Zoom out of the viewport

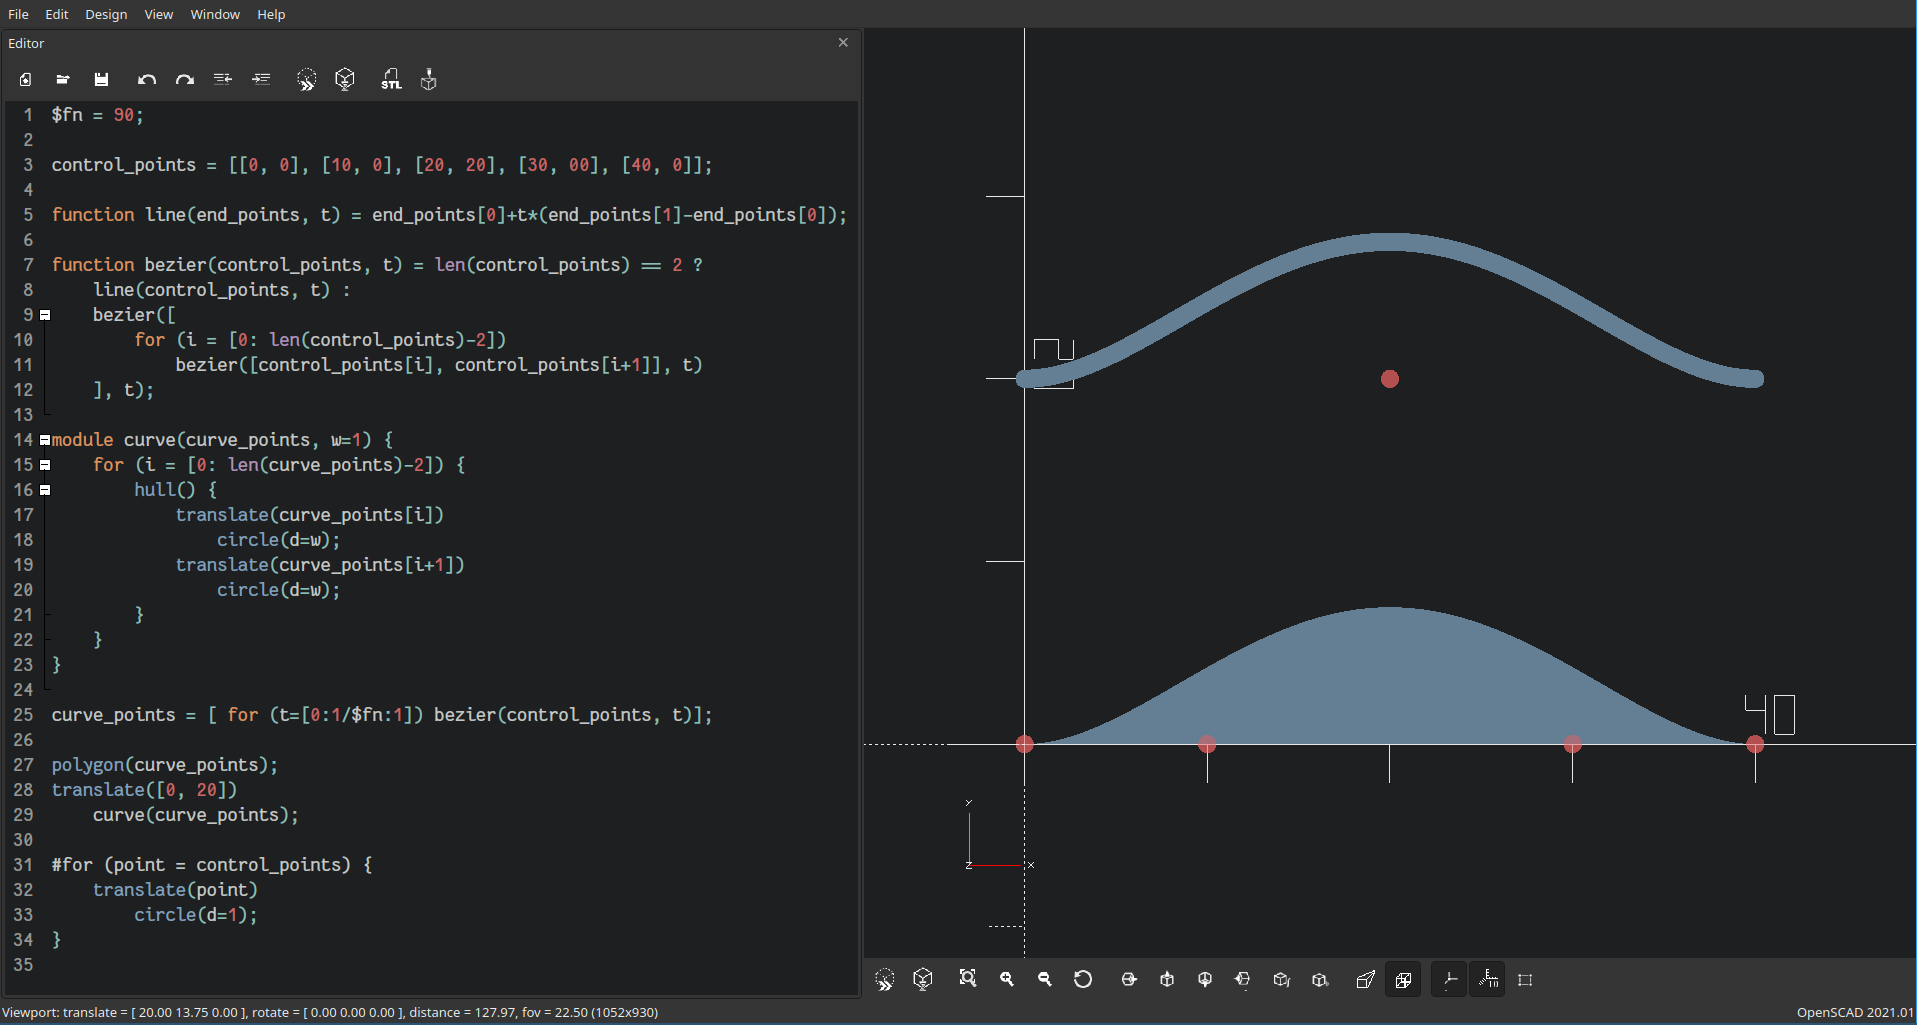[1045, 979]
